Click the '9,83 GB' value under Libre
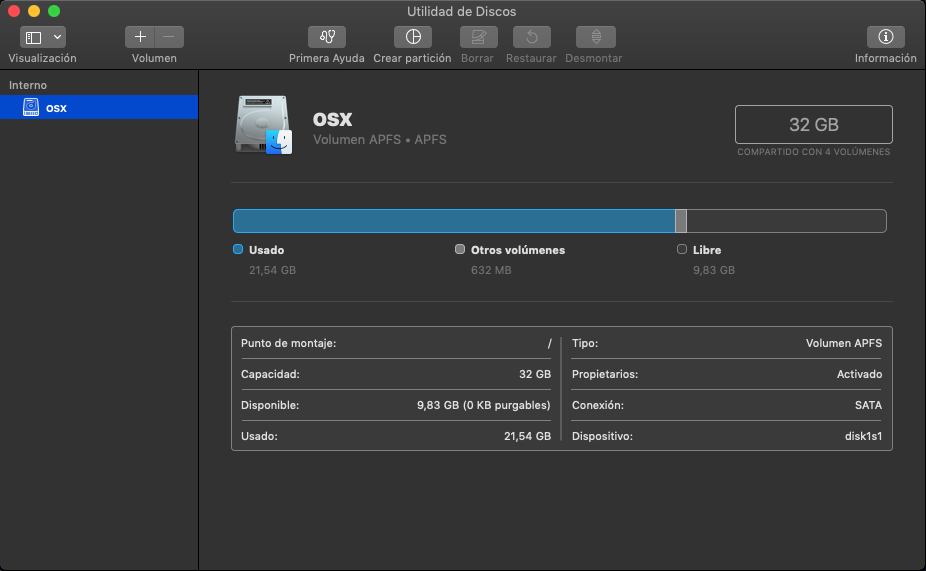926x571 pixels. point(714,270)
